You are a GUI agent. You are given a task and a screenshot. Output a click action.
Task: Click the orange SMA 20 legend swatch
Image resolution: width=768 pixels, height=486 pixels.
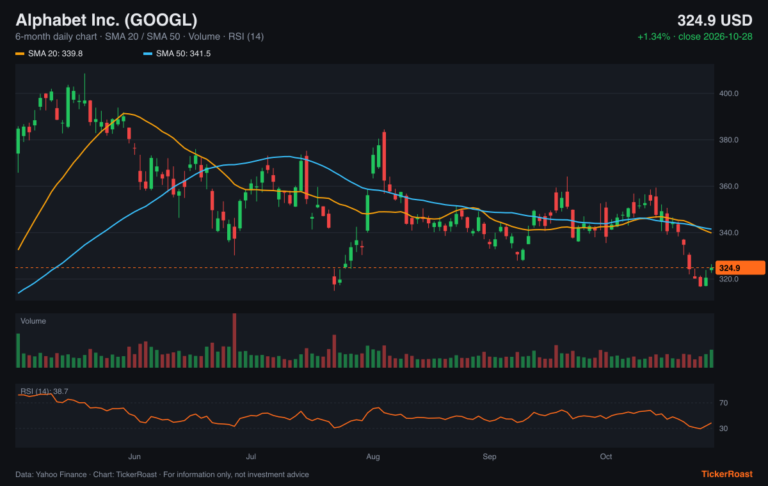[x=20, y=53]
